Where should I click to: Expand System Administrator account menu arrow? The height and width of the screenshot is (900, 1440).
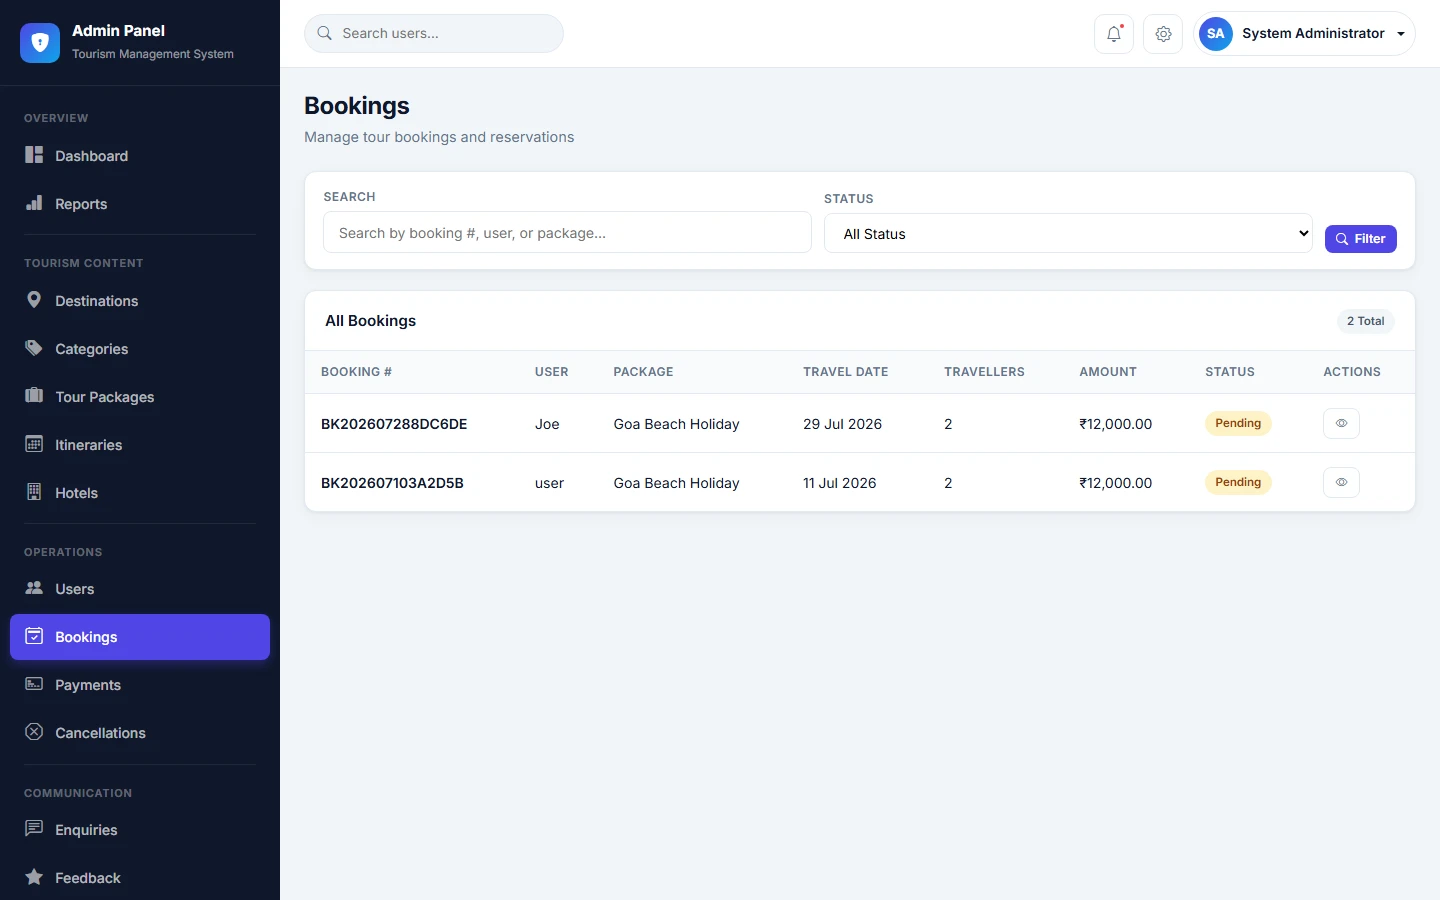click(x=1401, y=34)
